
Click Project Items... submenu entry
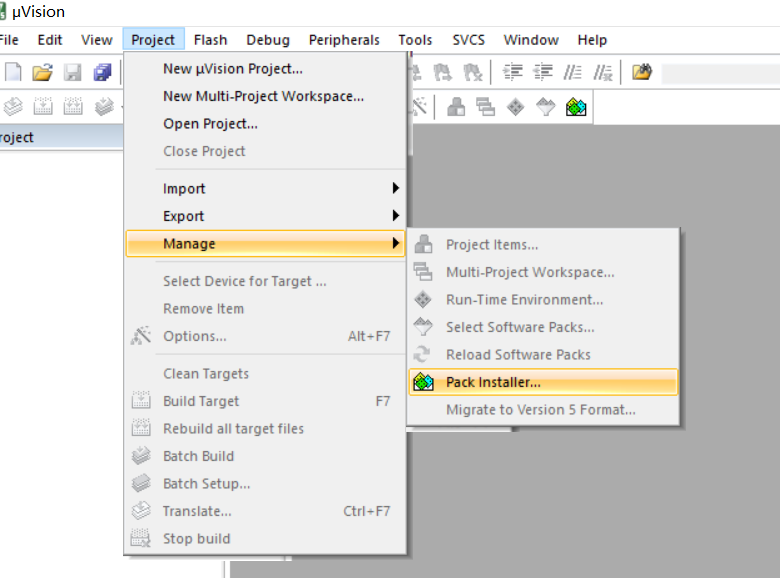[543, 244]
